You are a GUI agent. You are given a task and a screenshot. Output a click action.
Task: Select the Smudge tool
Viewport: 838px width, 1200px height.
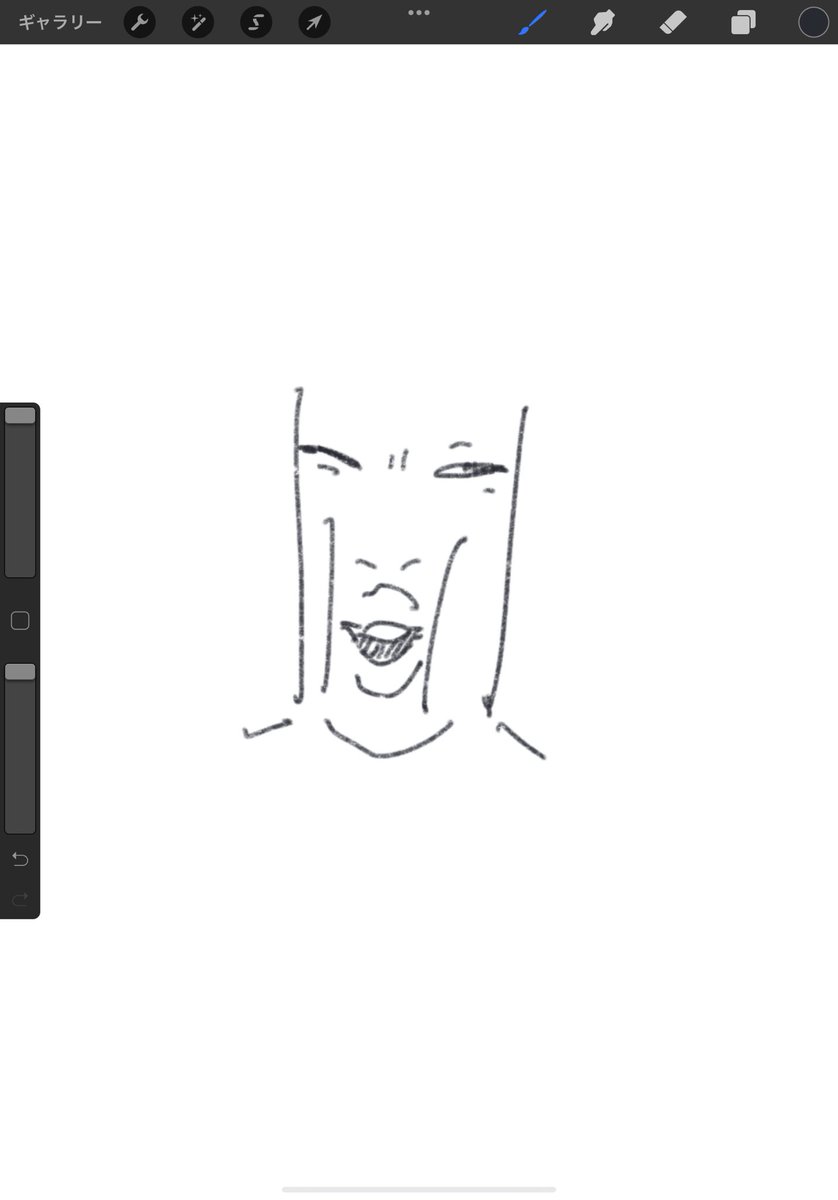click(602, 22)
